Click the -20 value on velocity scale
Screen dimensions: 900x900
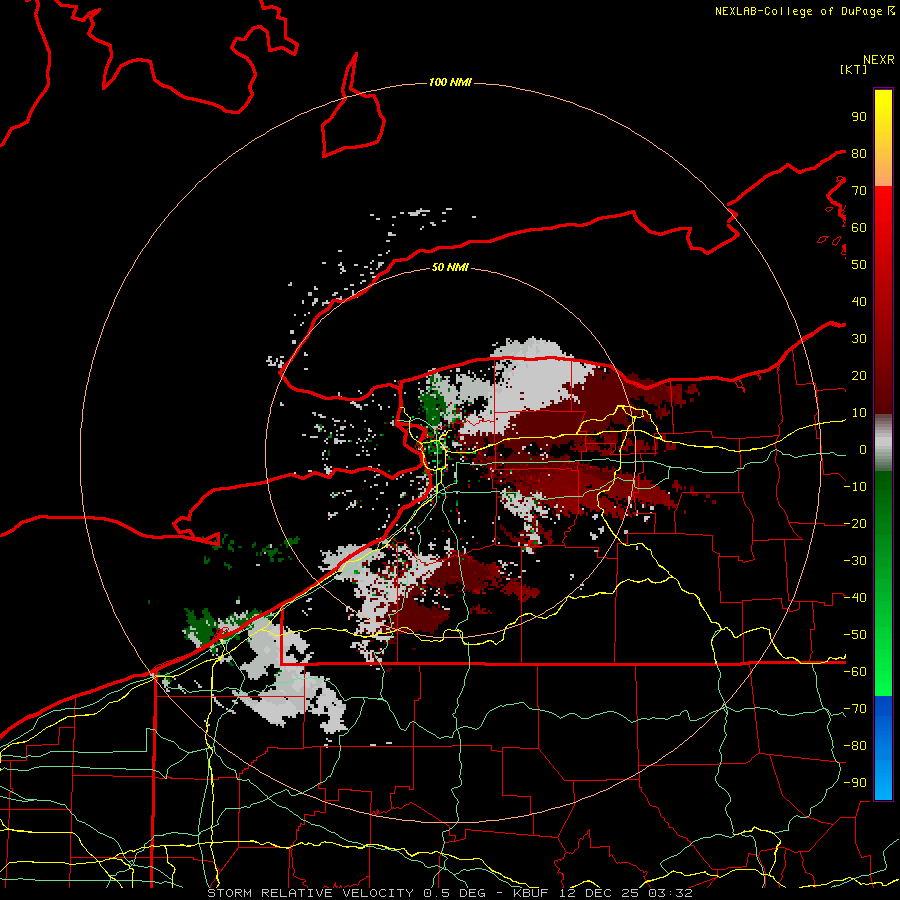point(855,524)
